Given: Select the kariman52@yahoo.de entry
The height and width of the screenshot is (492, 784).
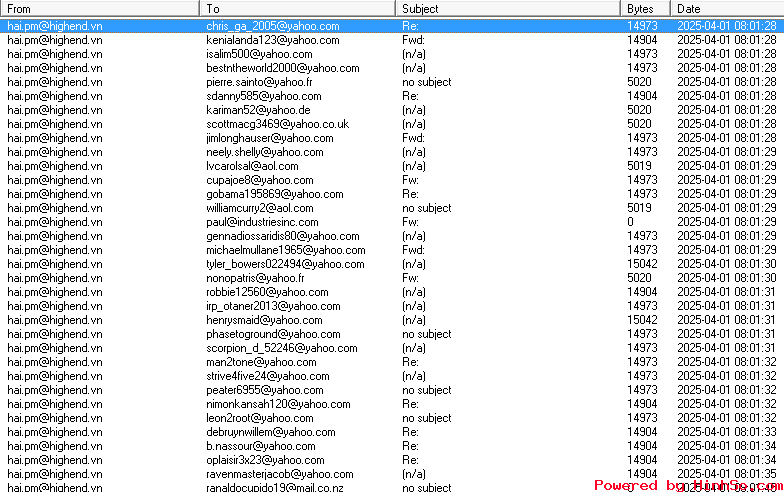Looking at the screenshot, I should [x=392, y=110].
